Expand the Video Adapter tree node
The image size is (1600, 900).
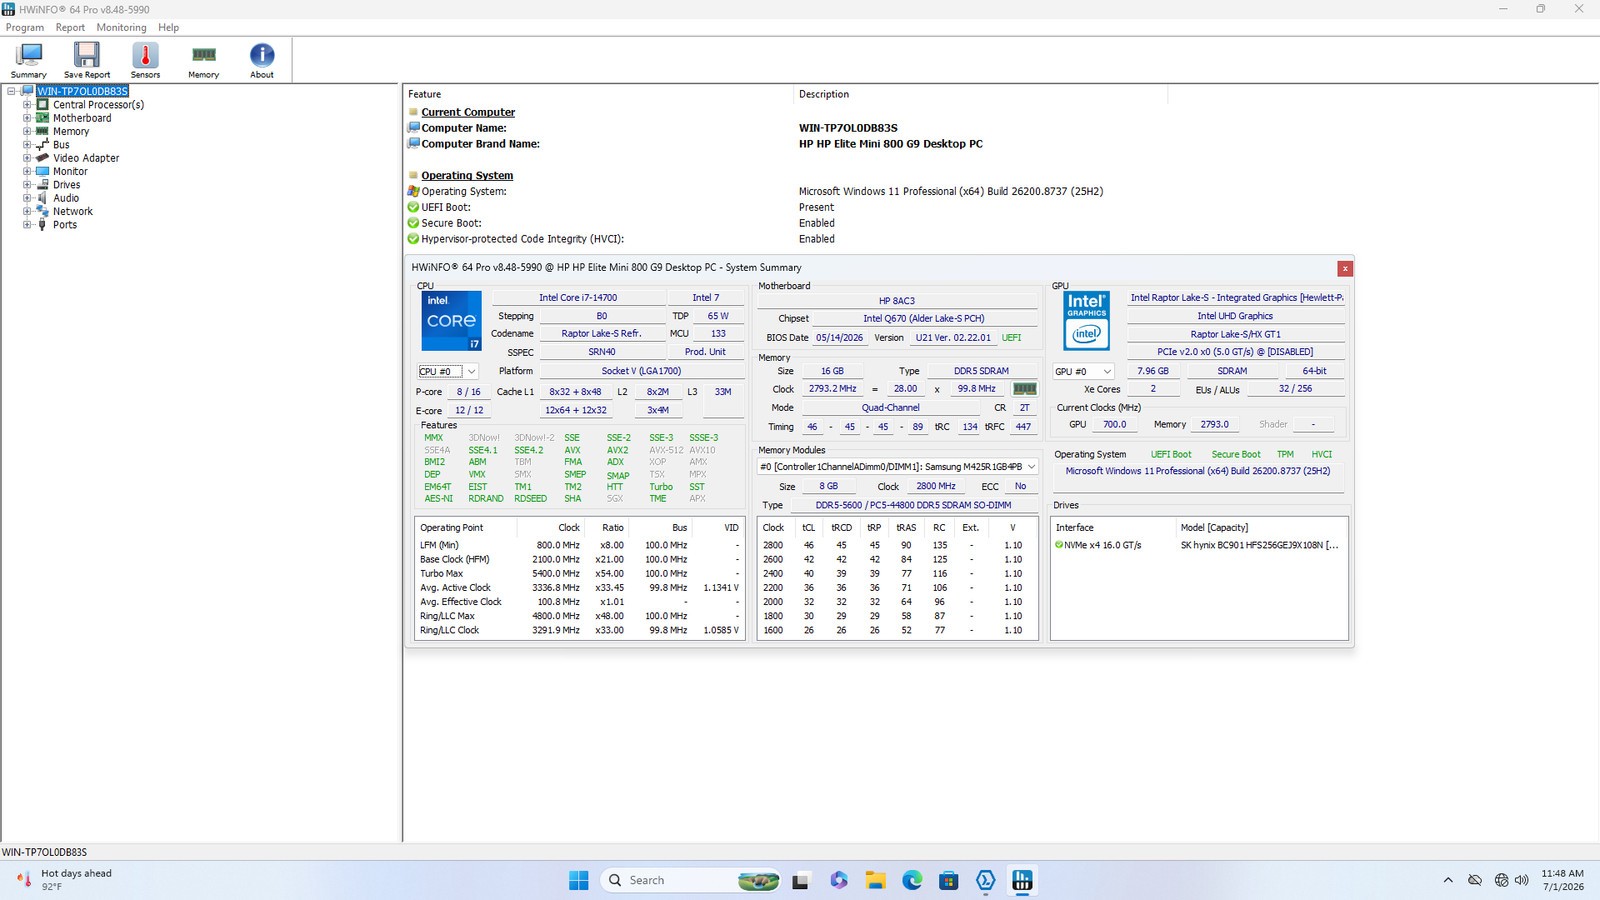[28, 158]
